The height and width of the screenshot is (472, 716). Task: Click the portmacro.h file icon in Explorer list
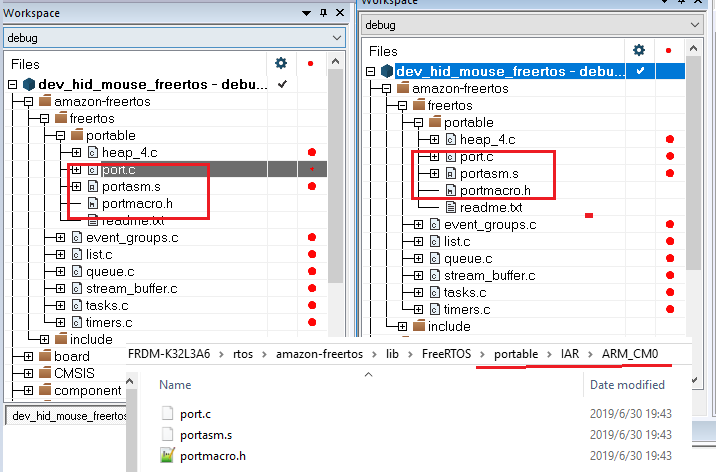coord(168,456)
